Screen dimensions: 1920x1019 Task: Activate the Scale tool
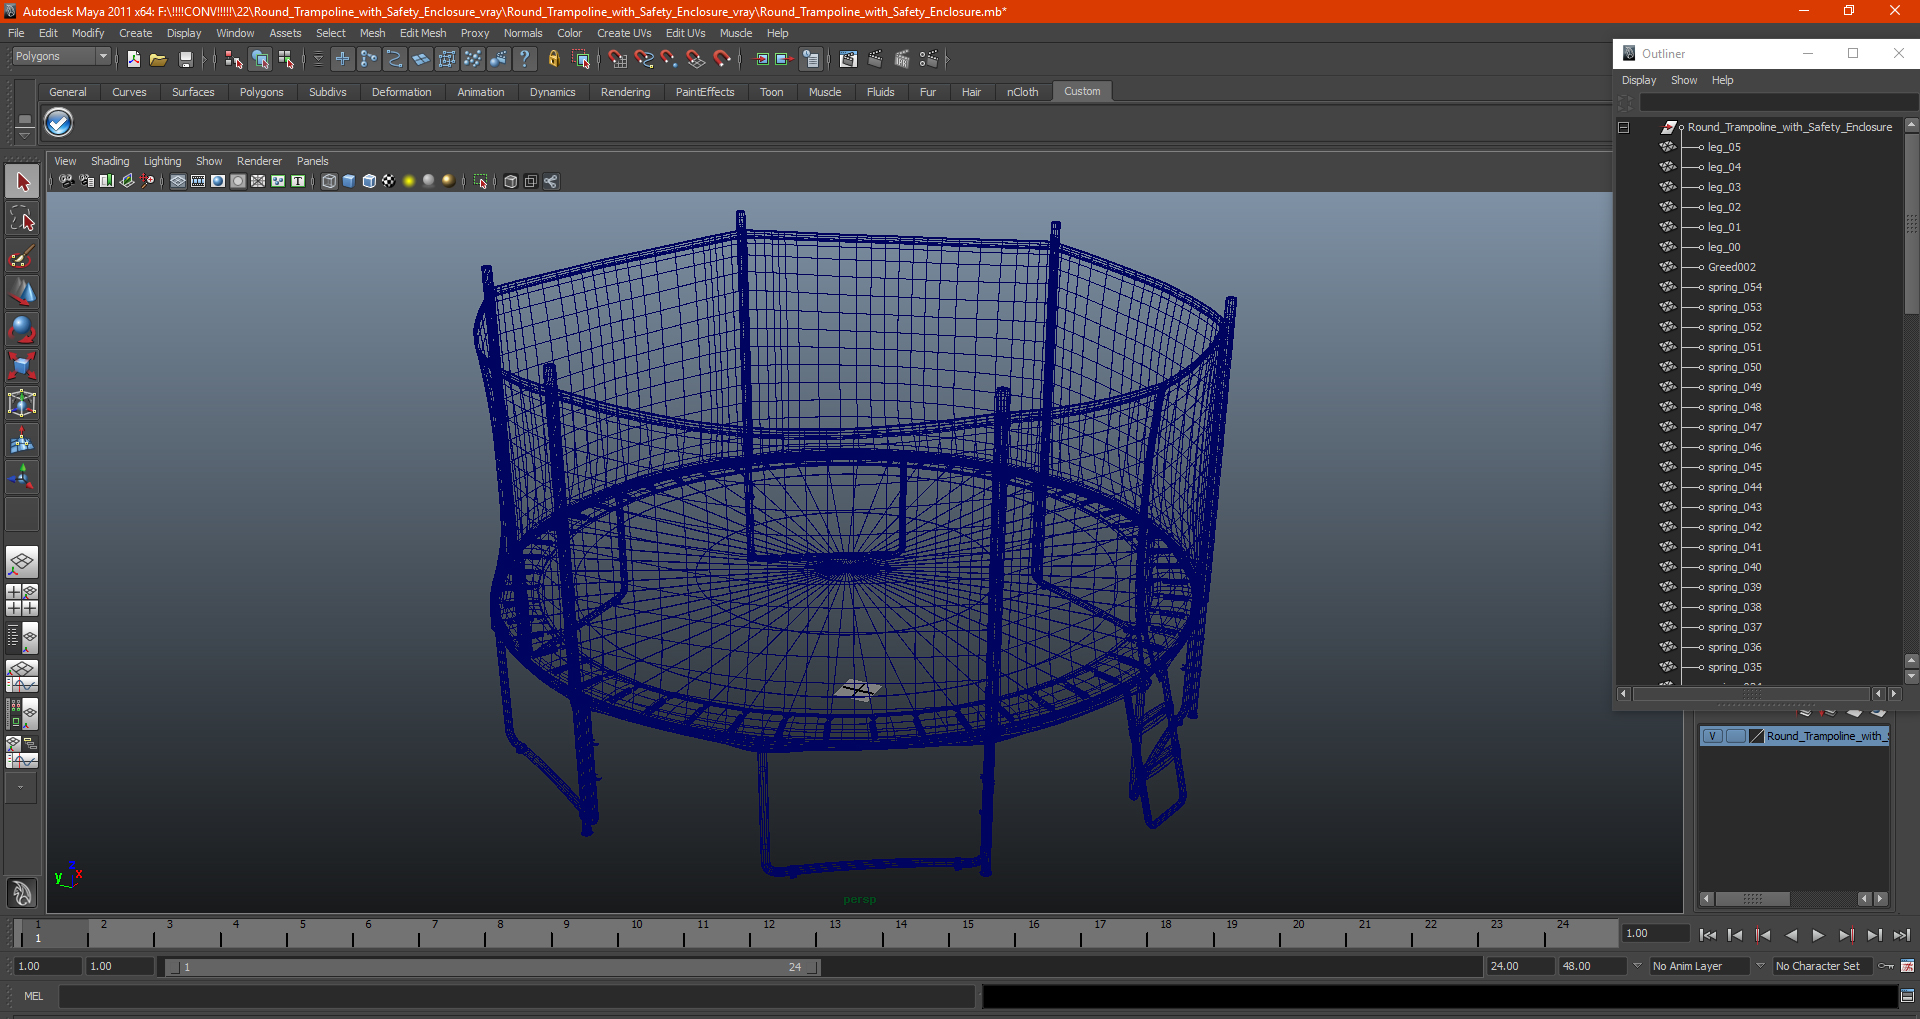(22, 366)
